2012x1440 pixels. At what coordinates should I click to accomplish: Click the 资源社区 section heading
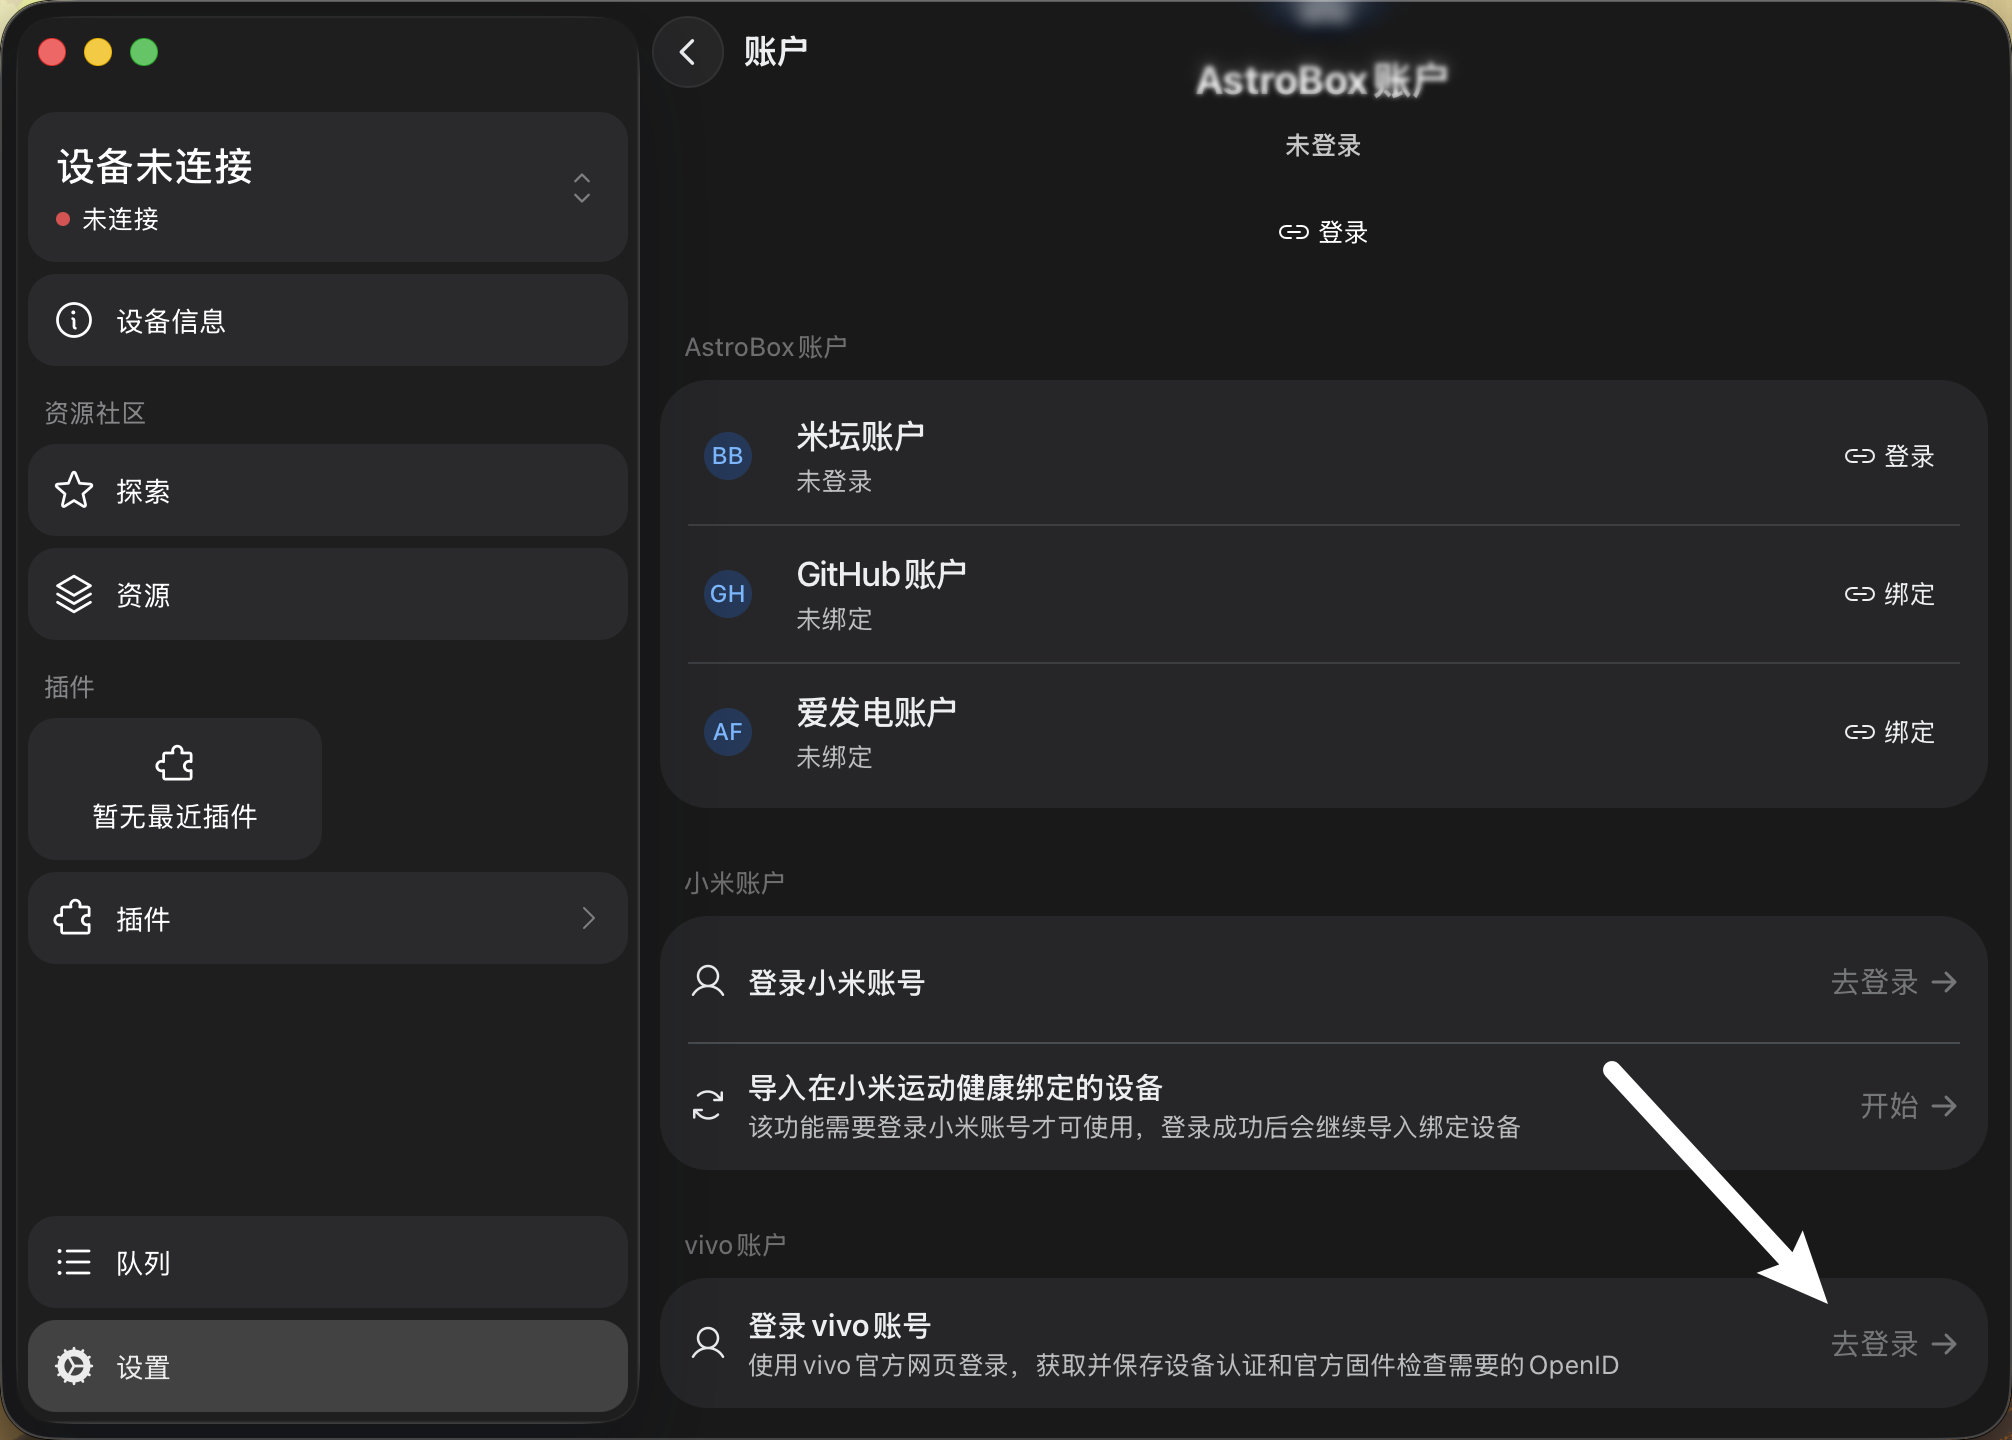(x=95, y=413)
